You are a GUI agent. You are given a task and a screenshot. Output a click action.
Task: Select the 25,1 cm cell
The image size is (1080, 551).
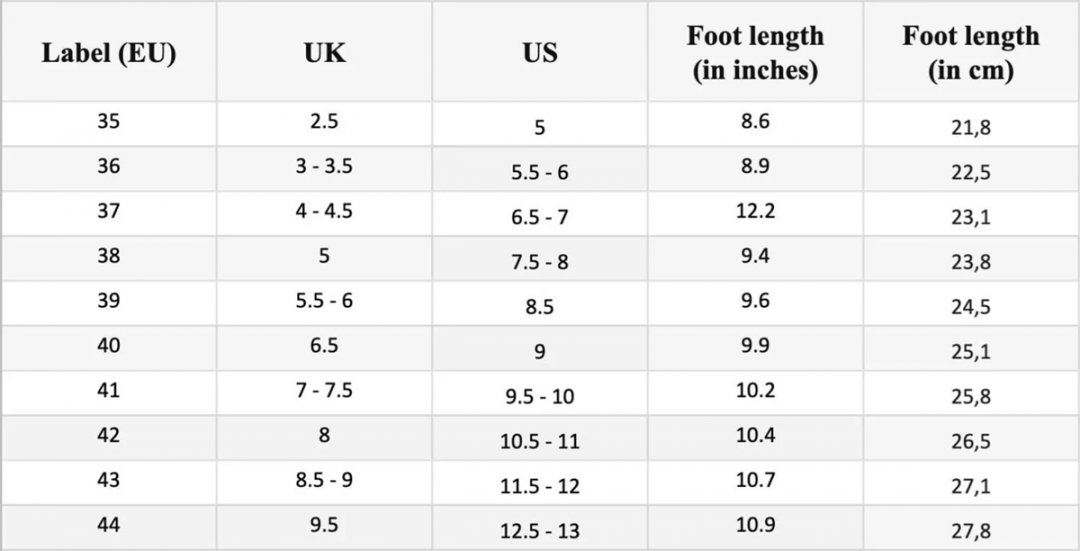[971, 349]
